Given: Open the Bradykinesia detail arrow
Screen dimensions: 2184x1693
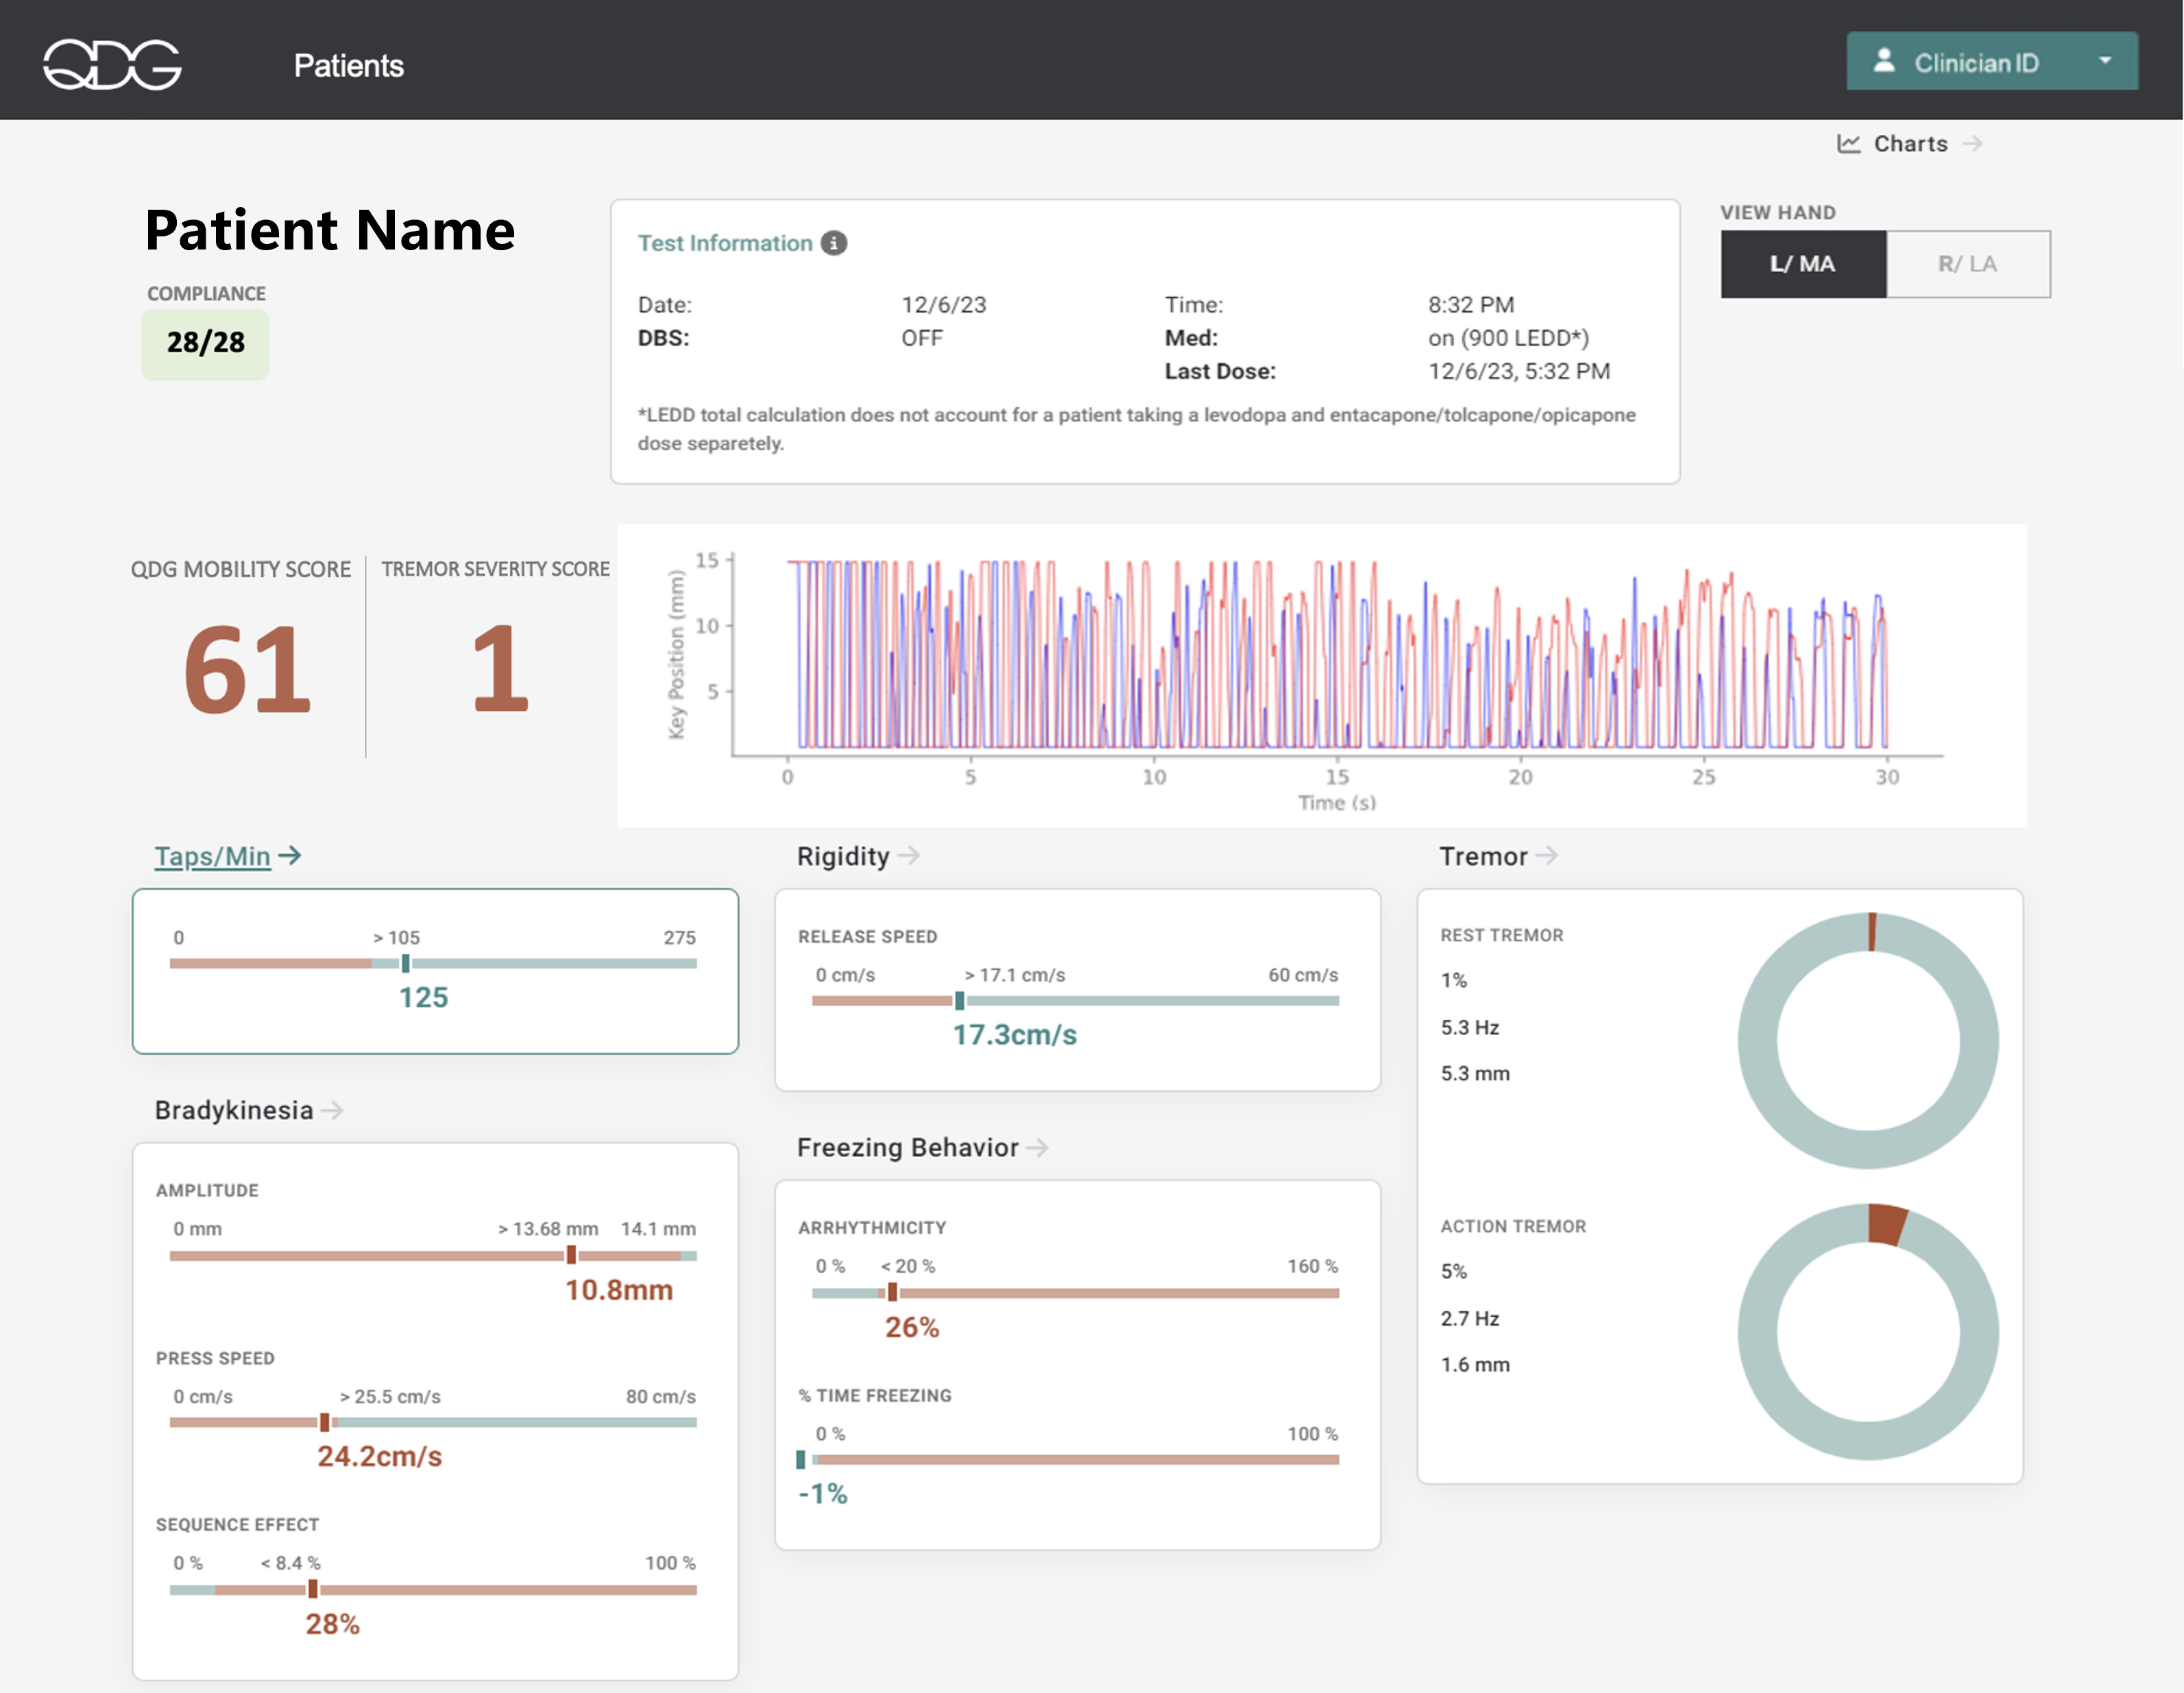Looking at the screenshot, I should tap(333, 1110).
